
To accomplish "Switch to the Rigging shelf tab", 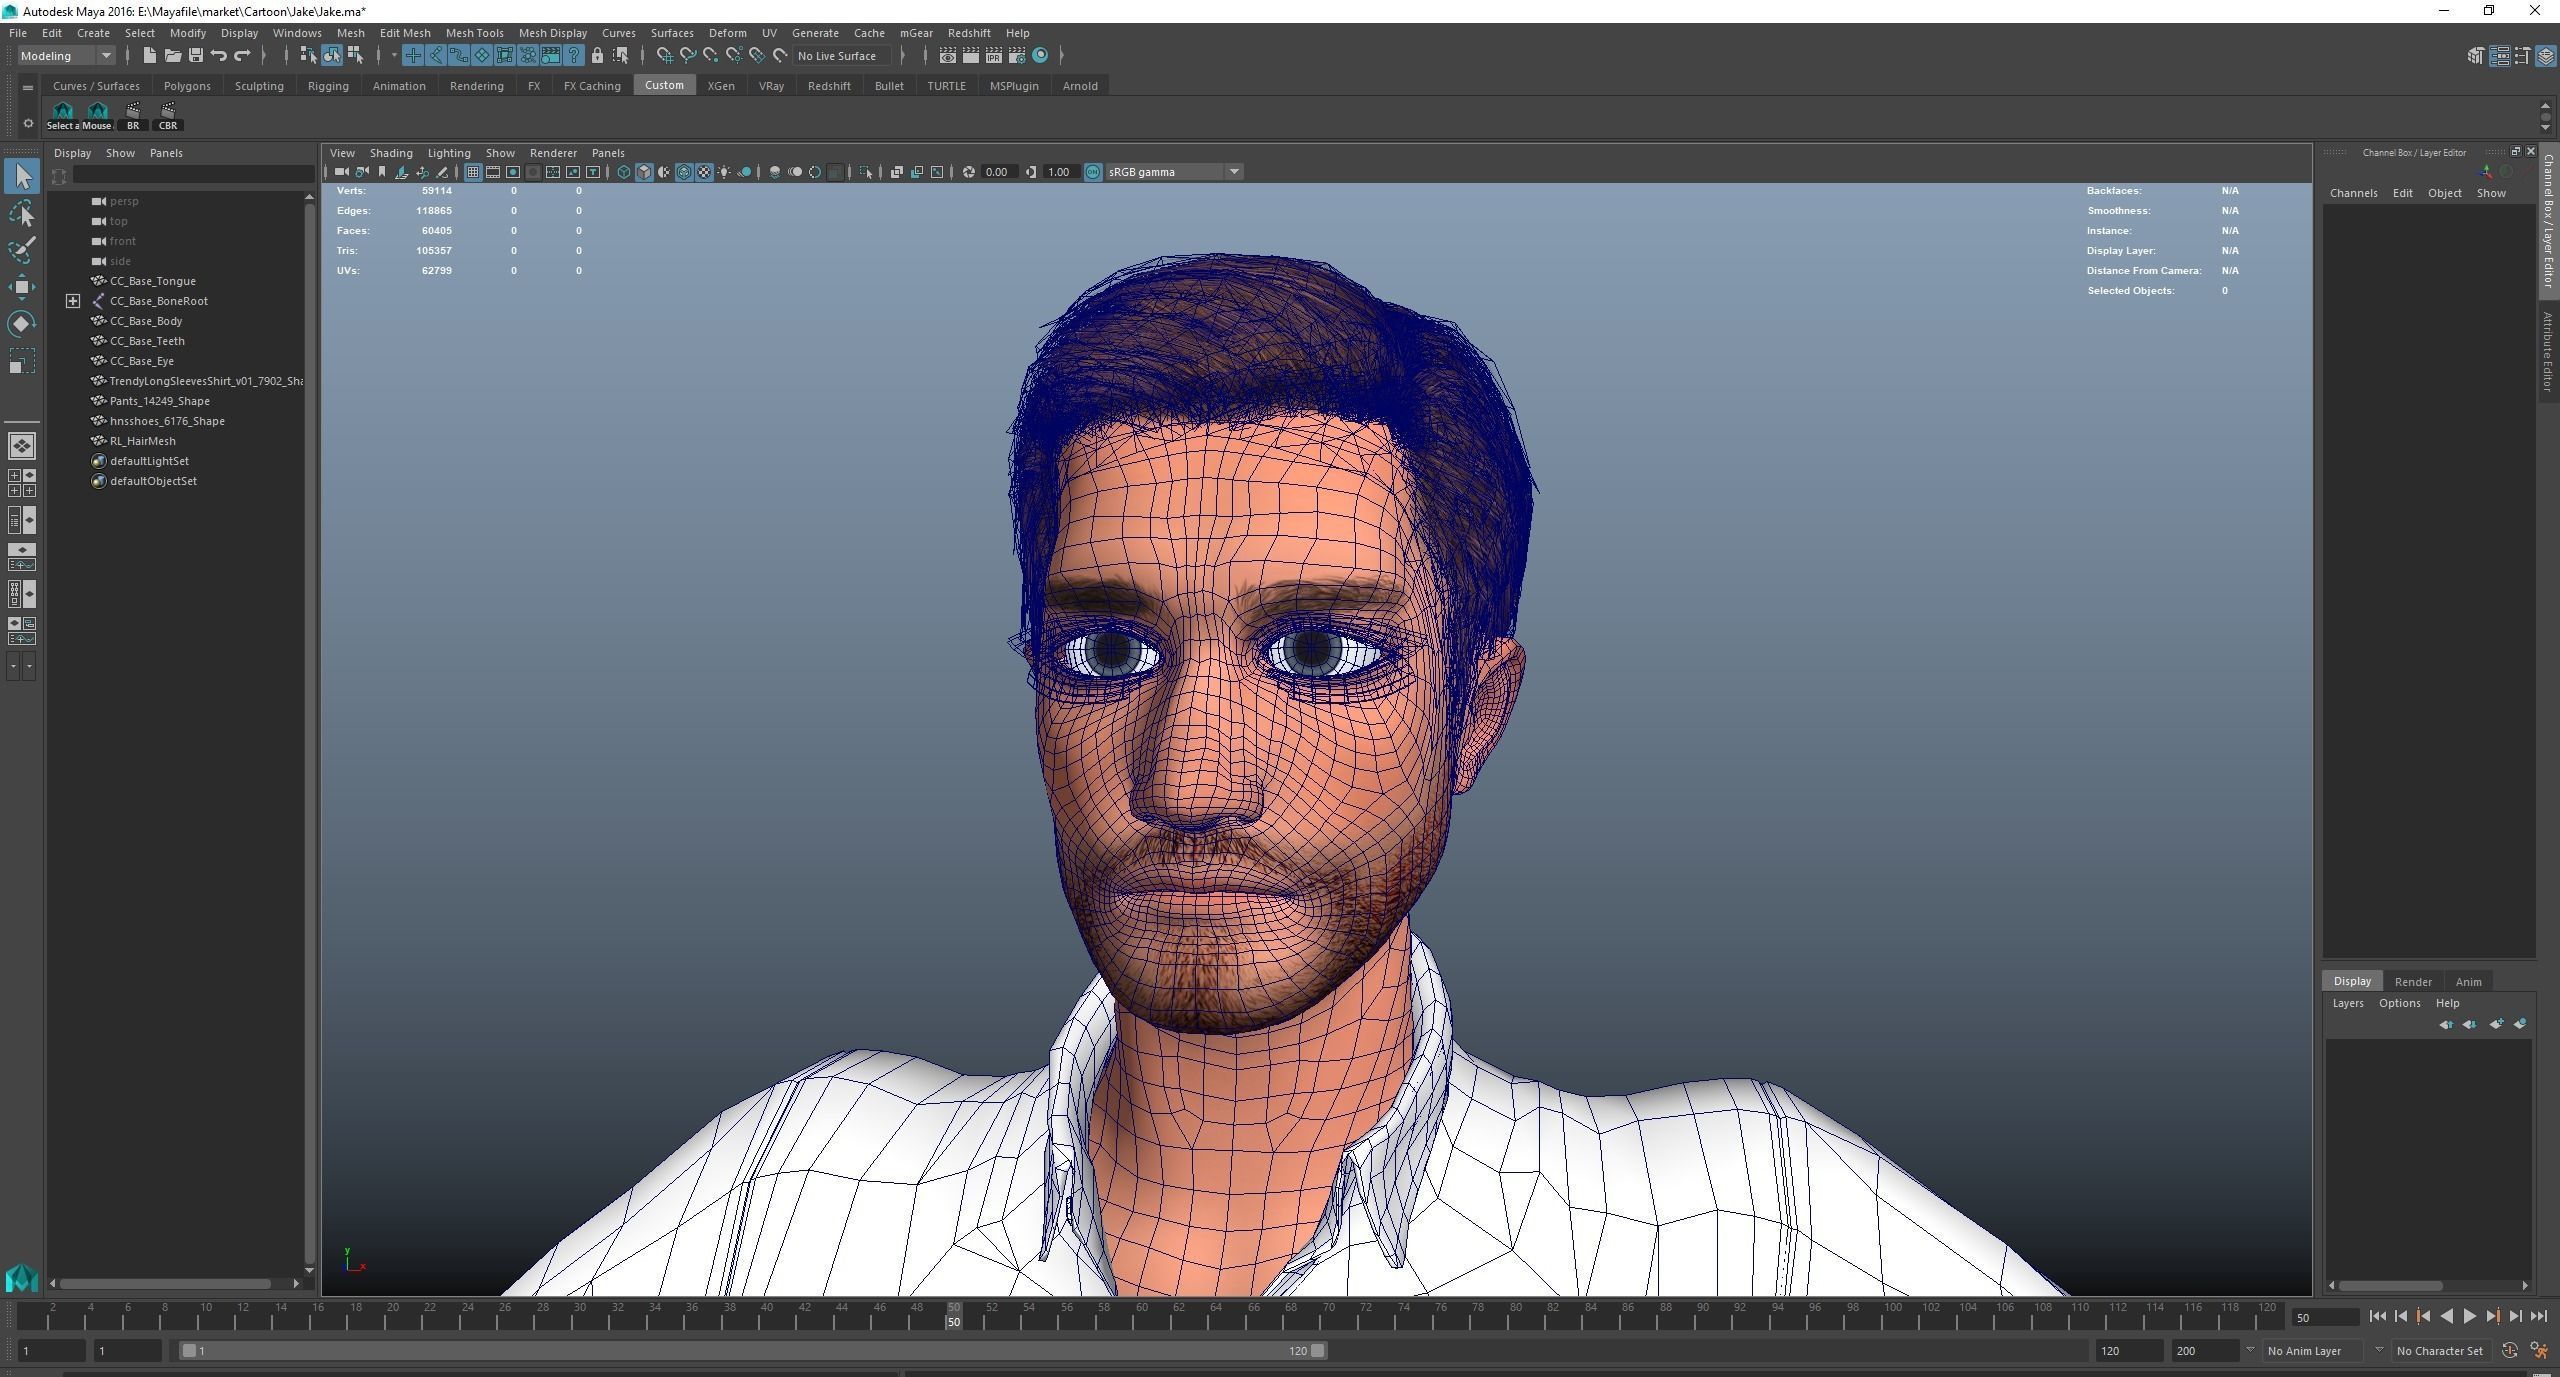I will coord(328,86).
